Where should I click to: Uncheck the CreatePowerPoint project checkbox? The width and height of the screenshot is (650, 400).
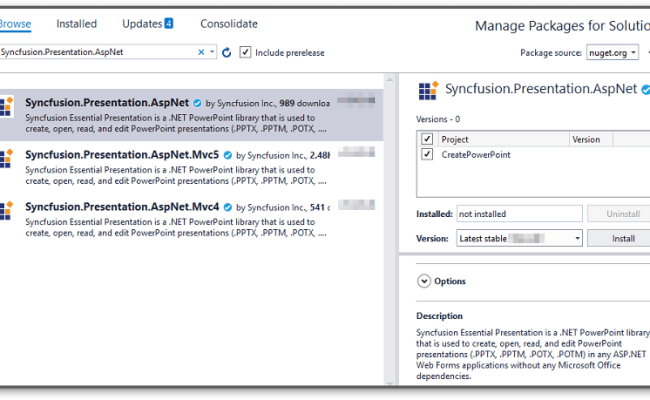[x=427, y=154]
